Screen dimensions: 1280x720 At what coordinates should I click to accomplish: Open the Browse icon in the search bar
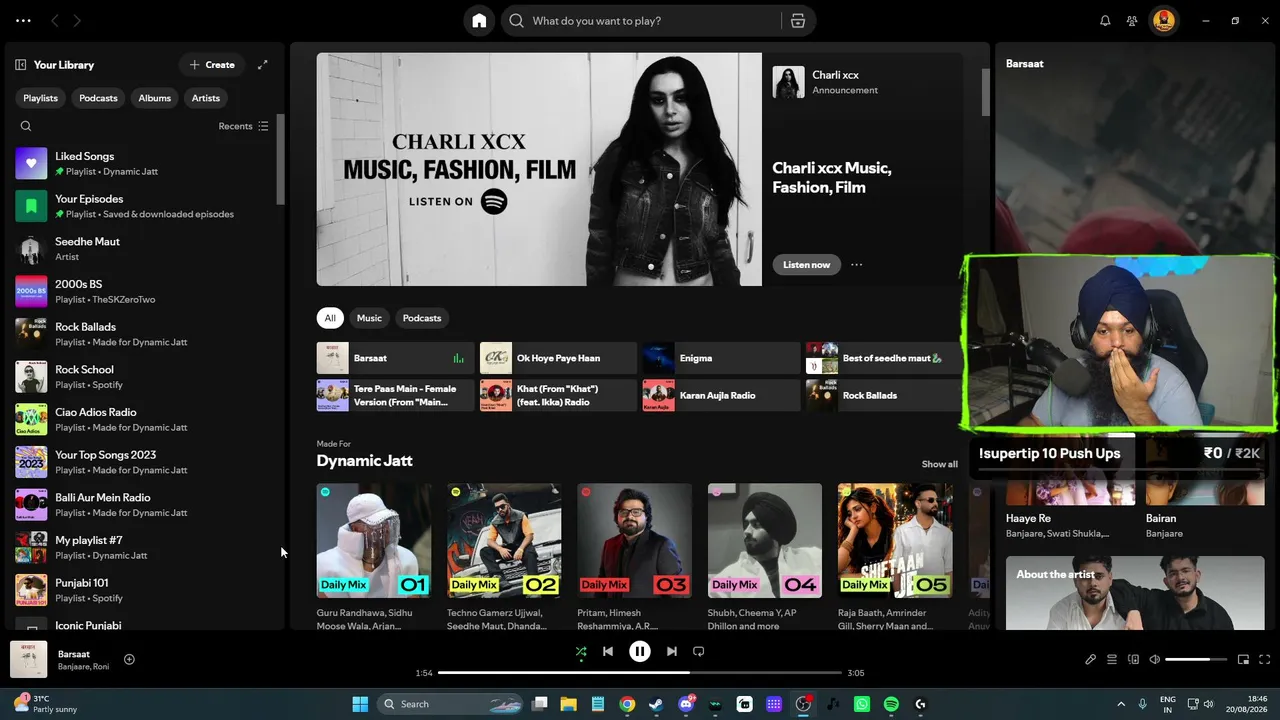coord(797,21)
